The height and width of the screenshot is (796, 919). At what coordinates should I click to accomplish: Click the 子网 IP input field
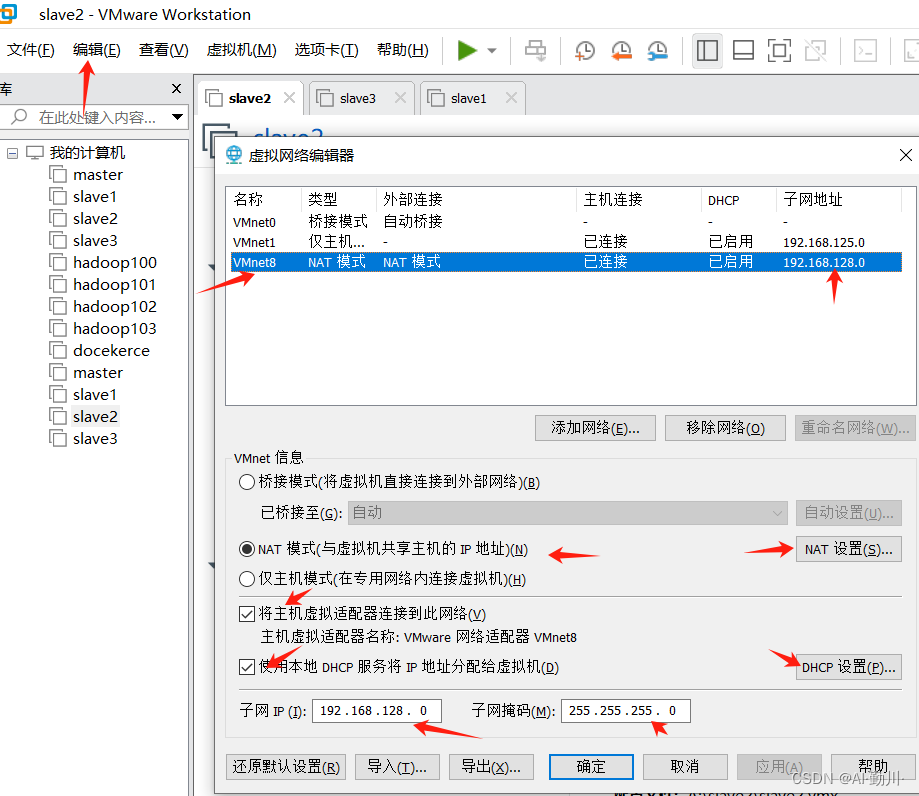click(377, 711)
